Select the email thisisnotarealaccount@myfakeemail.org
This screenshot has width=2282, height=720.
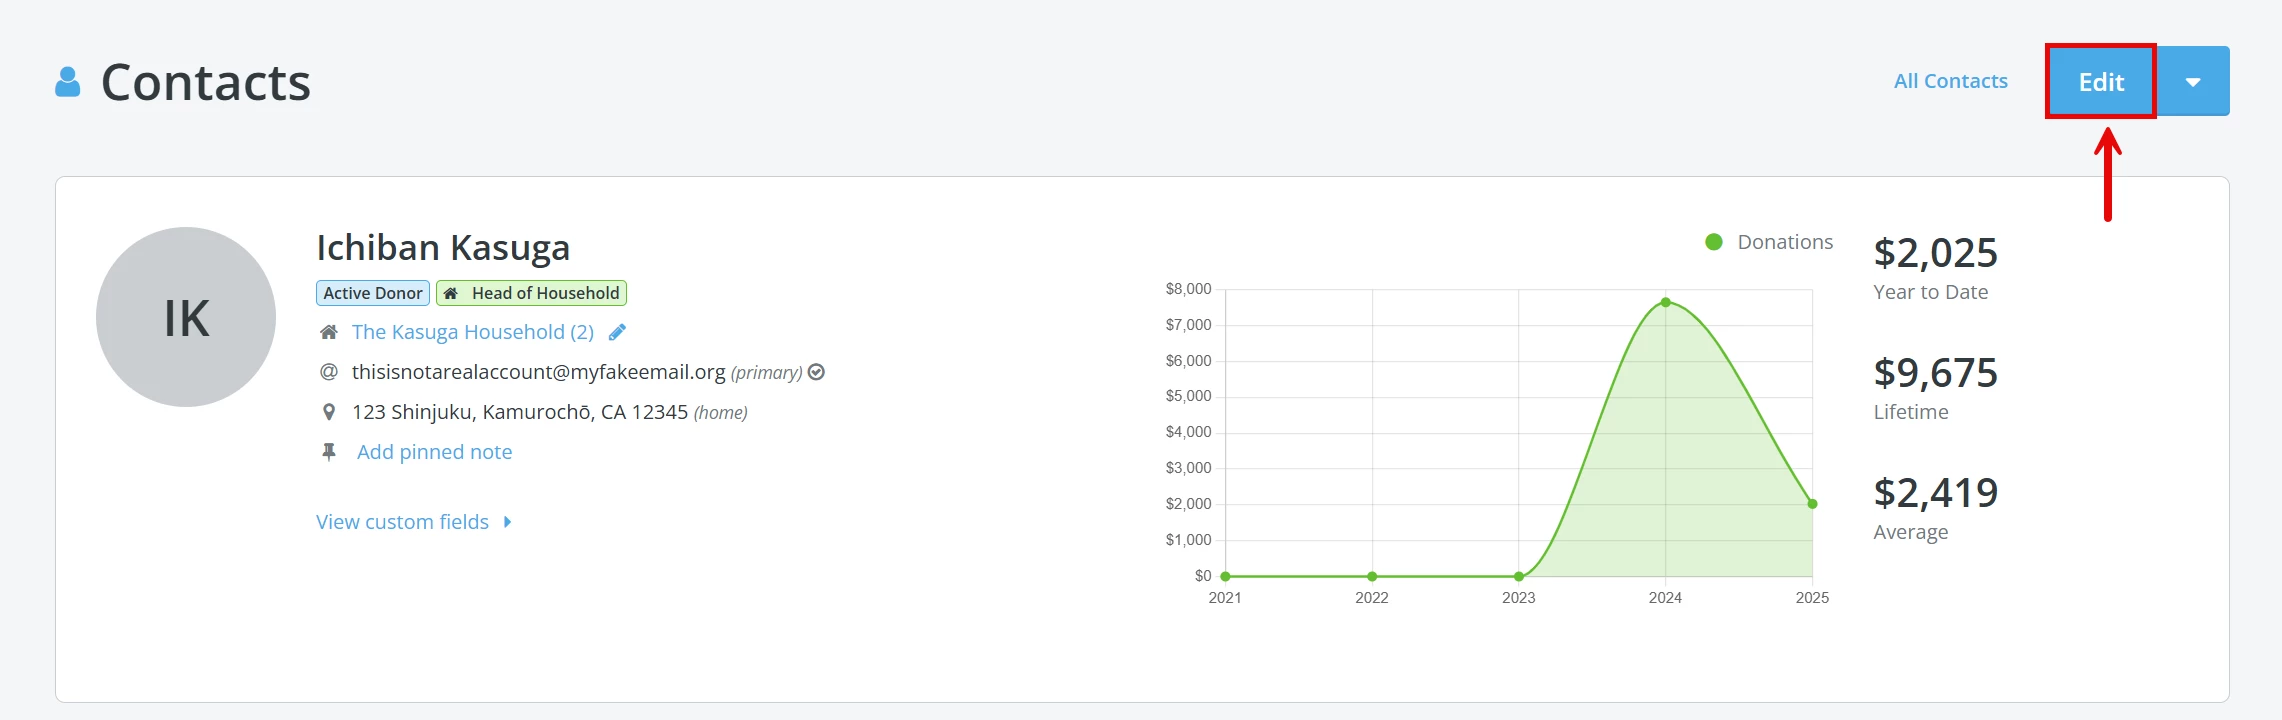[x=538, y=372]
